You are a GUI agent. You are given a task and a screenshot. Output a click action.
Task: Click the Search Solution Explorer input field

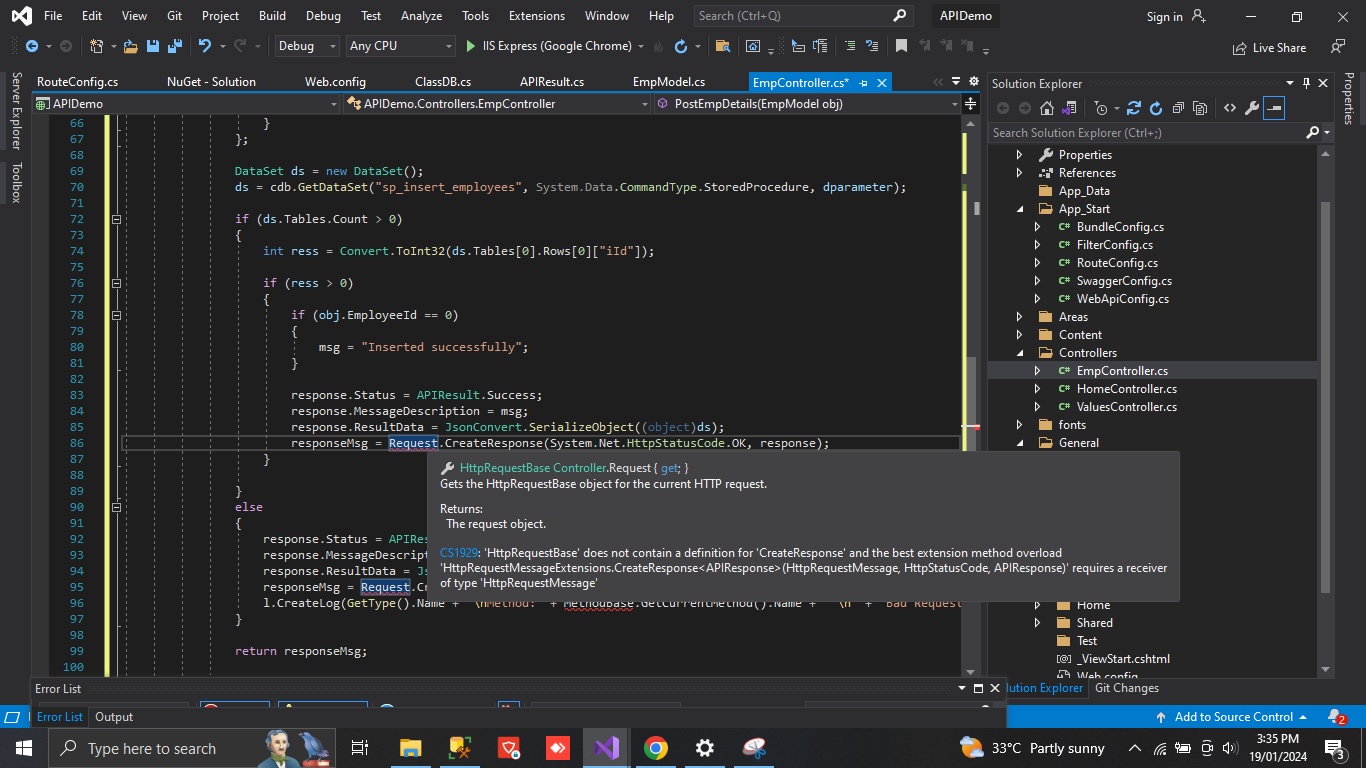point(1145,133)
